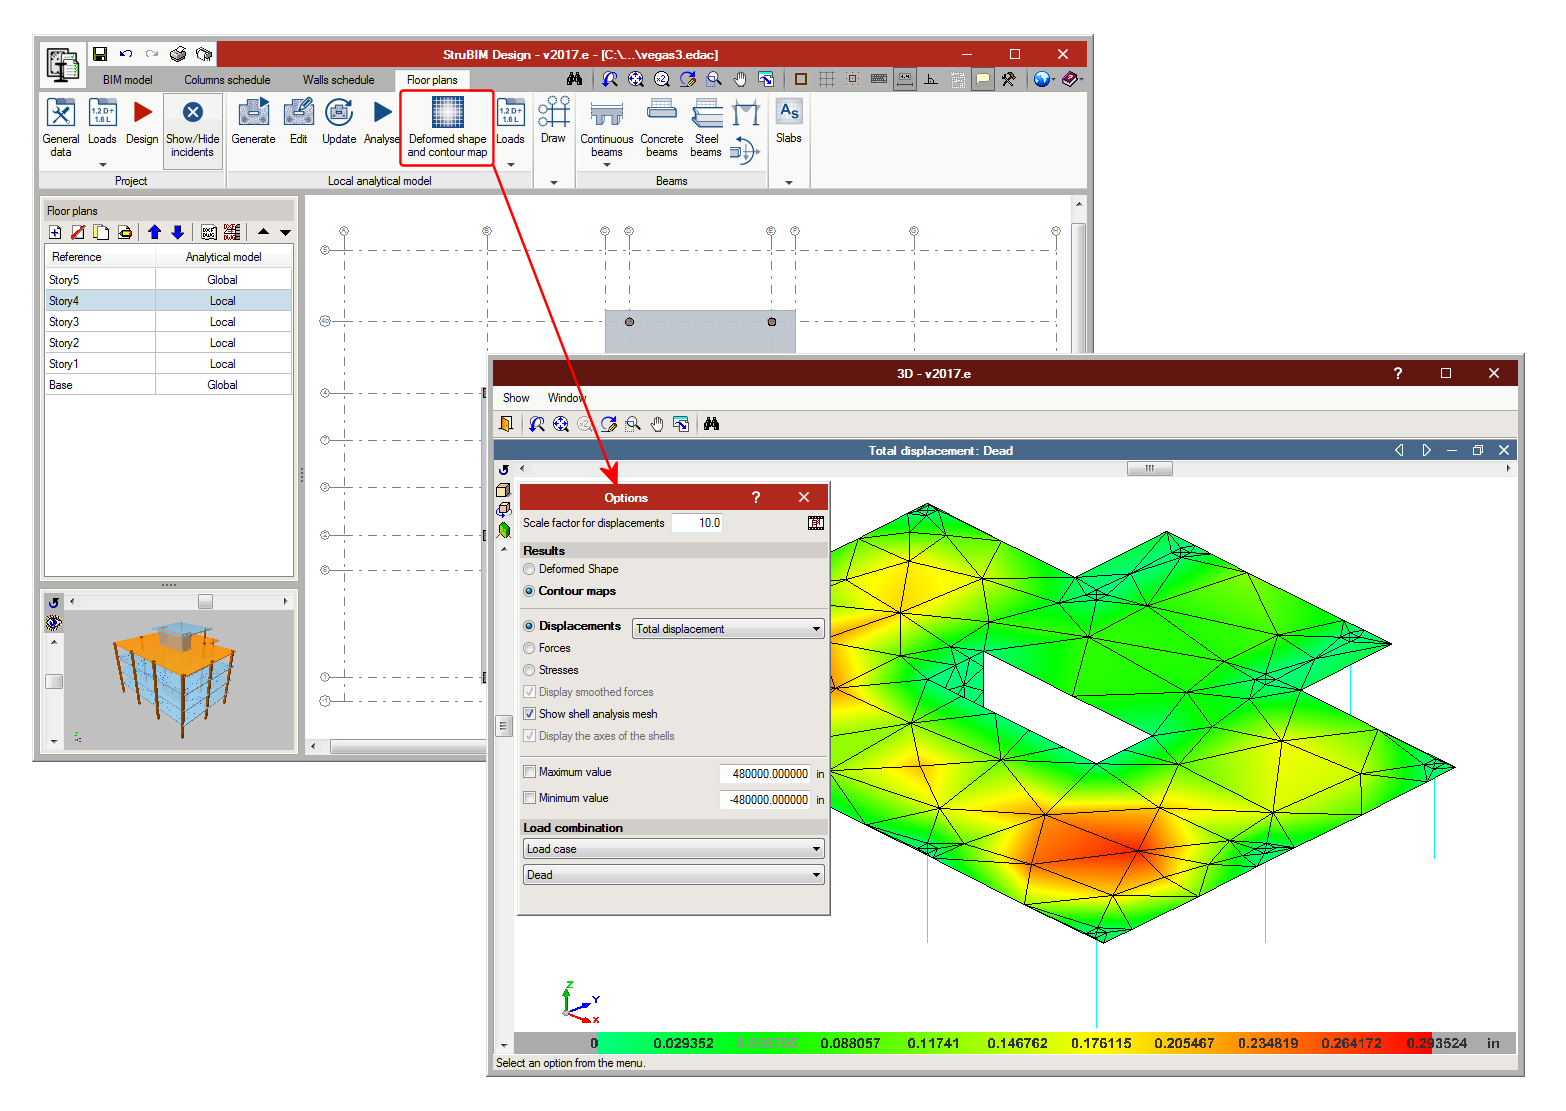Expand the Load case dropdown
Screen dimensions: 1566x1111
(x=673, y=849)
